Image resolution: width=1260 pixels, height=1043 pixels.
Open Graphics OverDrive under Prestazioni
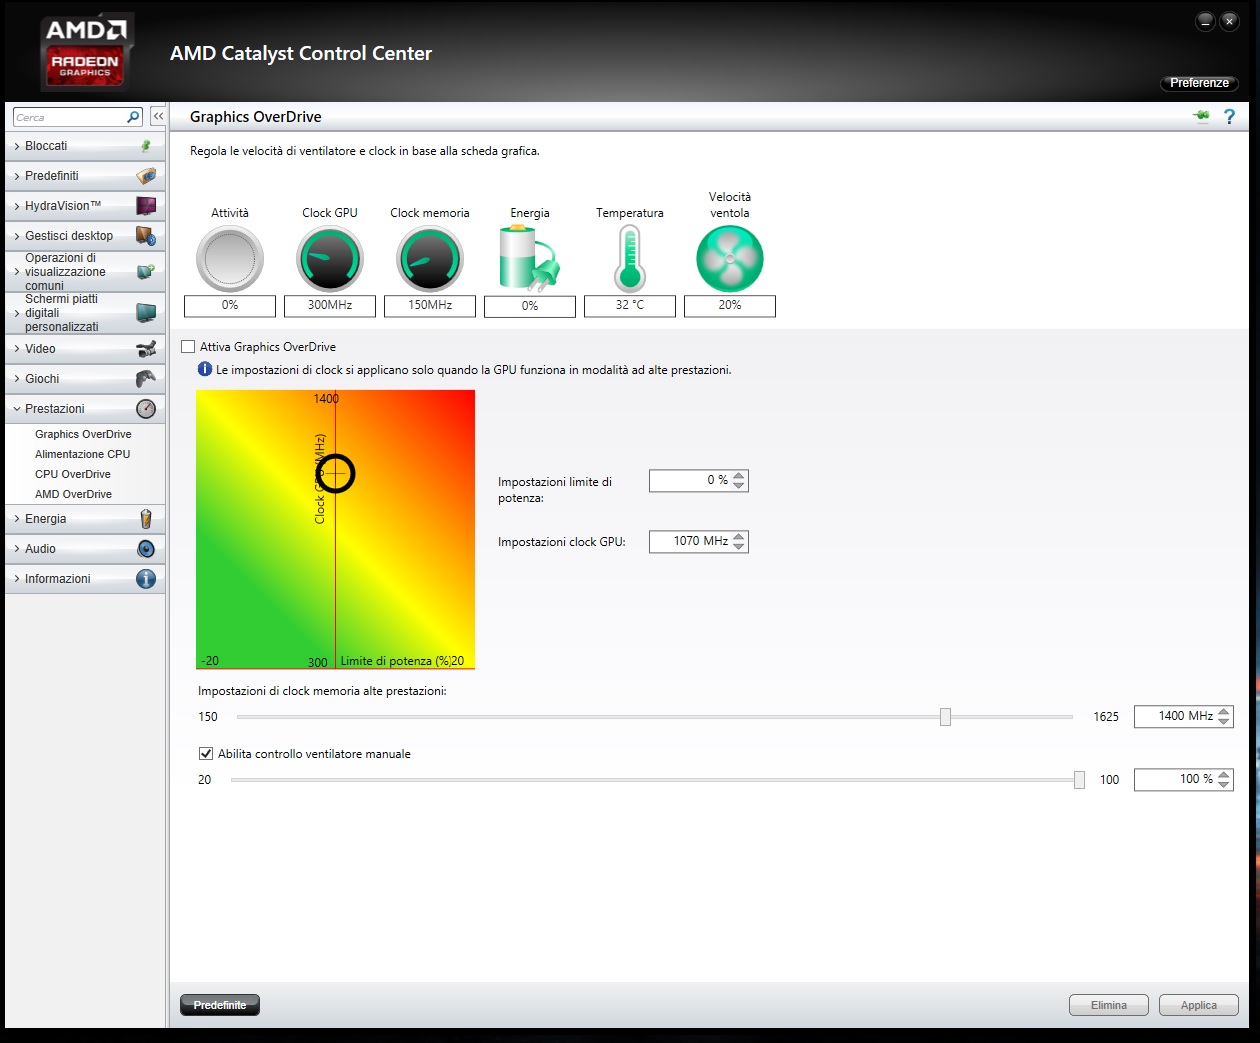pos(83,434)
